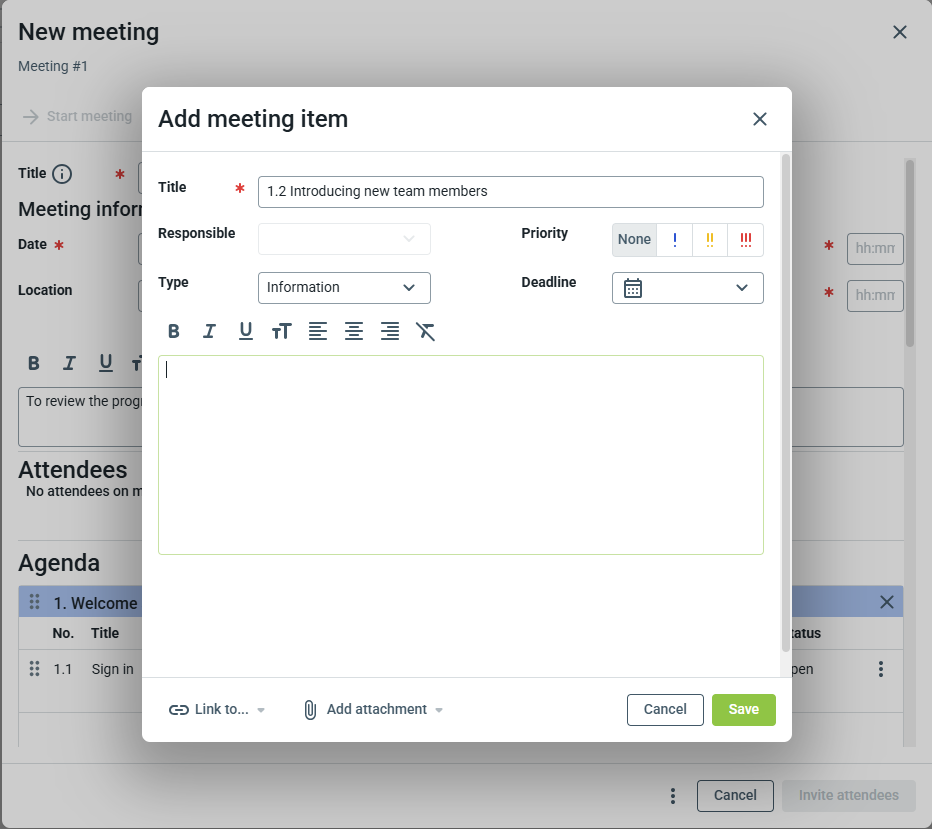Save the new meeting item

click(743, 710)
